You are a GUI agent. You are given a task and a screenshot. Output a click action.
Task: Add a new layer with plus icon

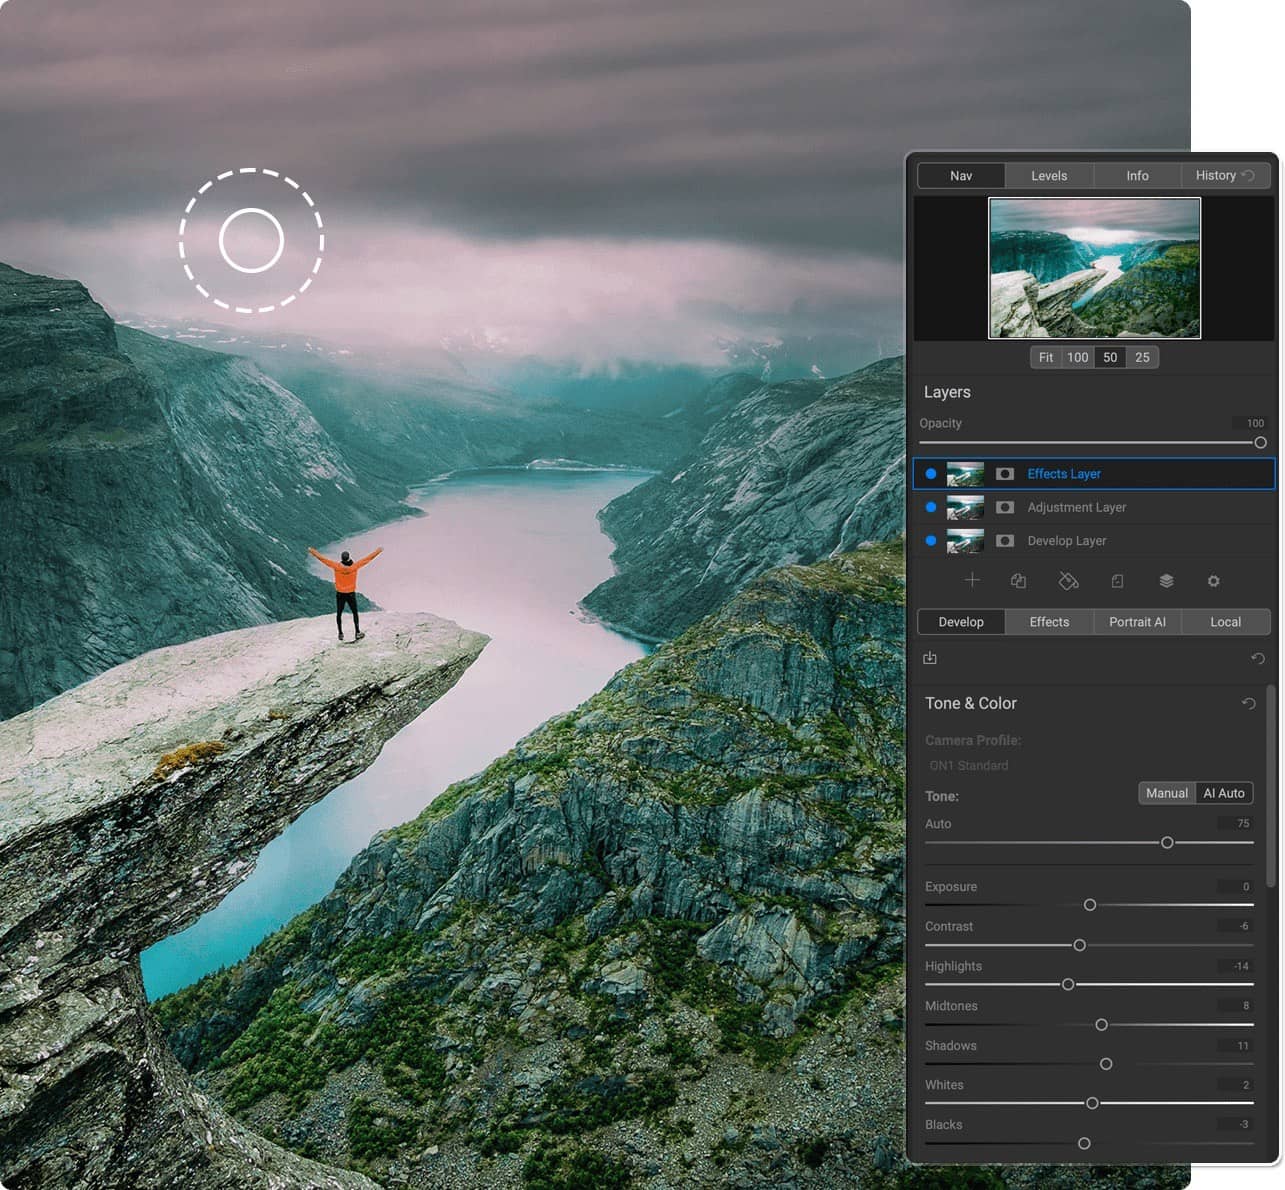click(971, 580)
